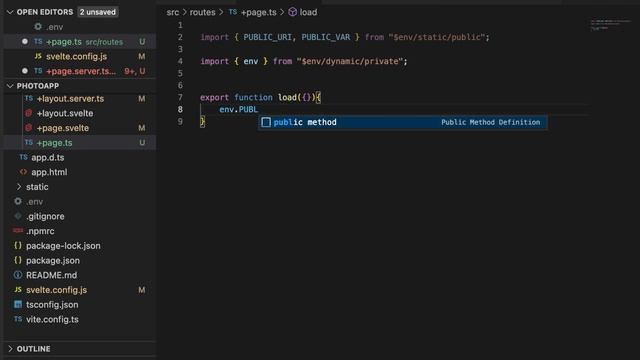Click unsaved dot beside +page.server.ts
Screen dimensions: 640x360
click(x=25, y=71)
